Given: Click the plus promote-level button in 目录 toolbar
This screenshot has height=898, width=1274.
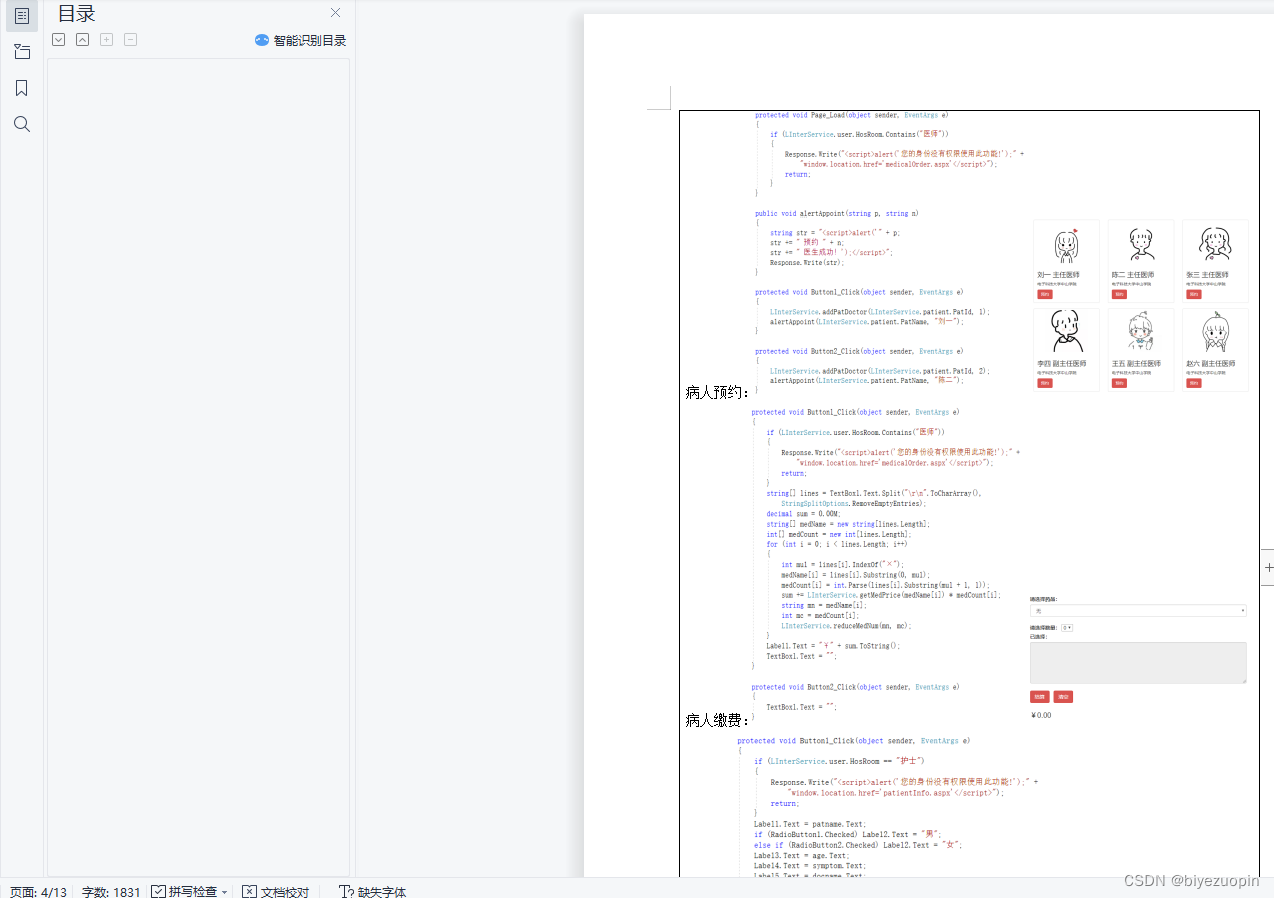Looking at the screenshot, I should click(x=106, y=40).
